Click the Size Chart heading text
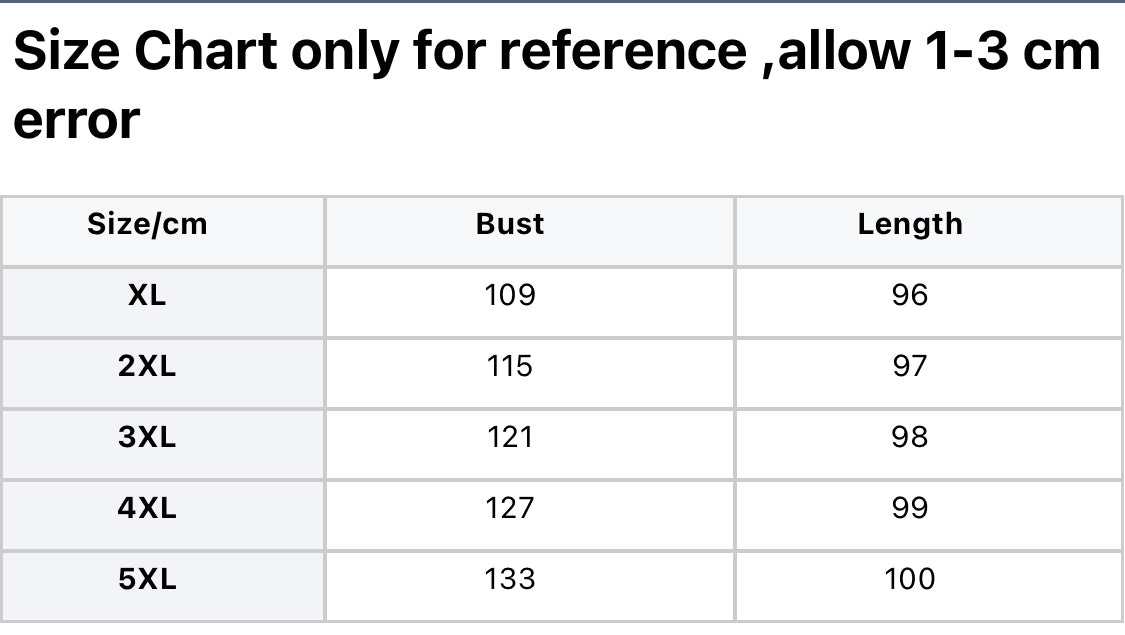The image size is (1125, 635). coord(146,52)
